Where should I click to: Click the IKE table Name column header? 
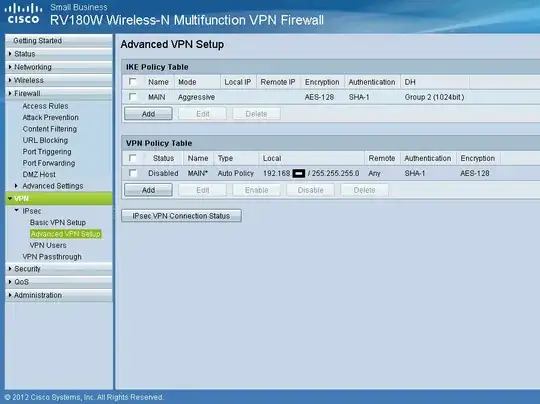pos(158,82)
